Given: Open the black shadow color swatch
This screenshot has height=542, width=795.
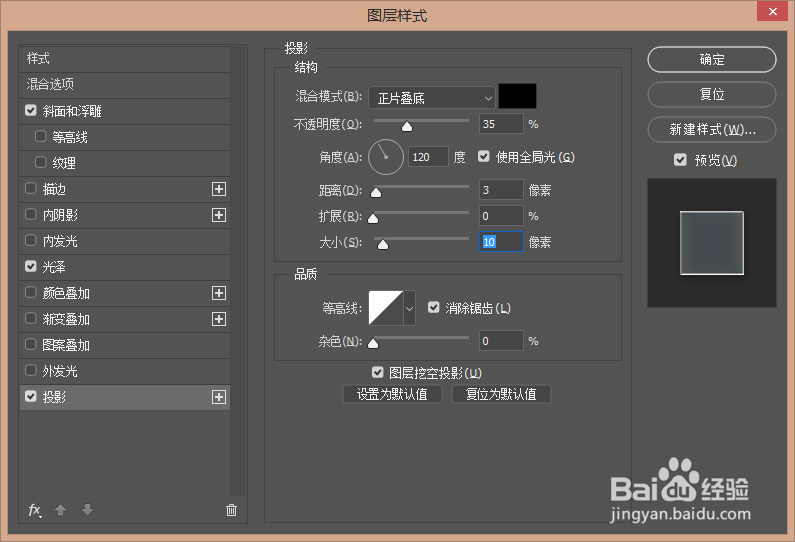Looking at the screenshot, I should (x=518, y=96).
